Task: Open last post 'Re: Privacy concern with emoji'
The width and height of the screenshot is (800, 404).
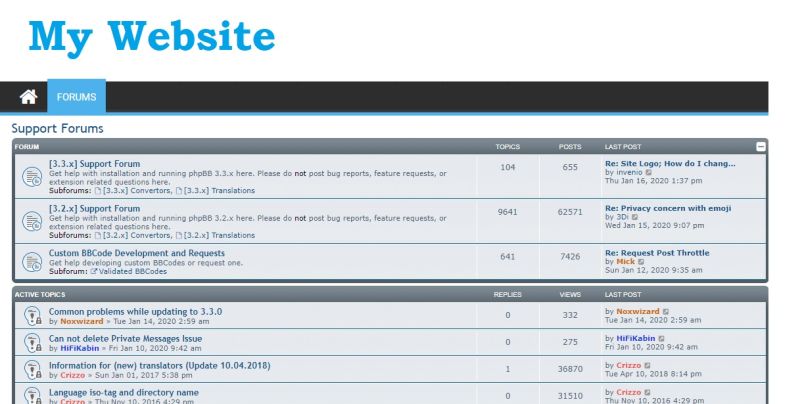Action: (x=668, y=208)
